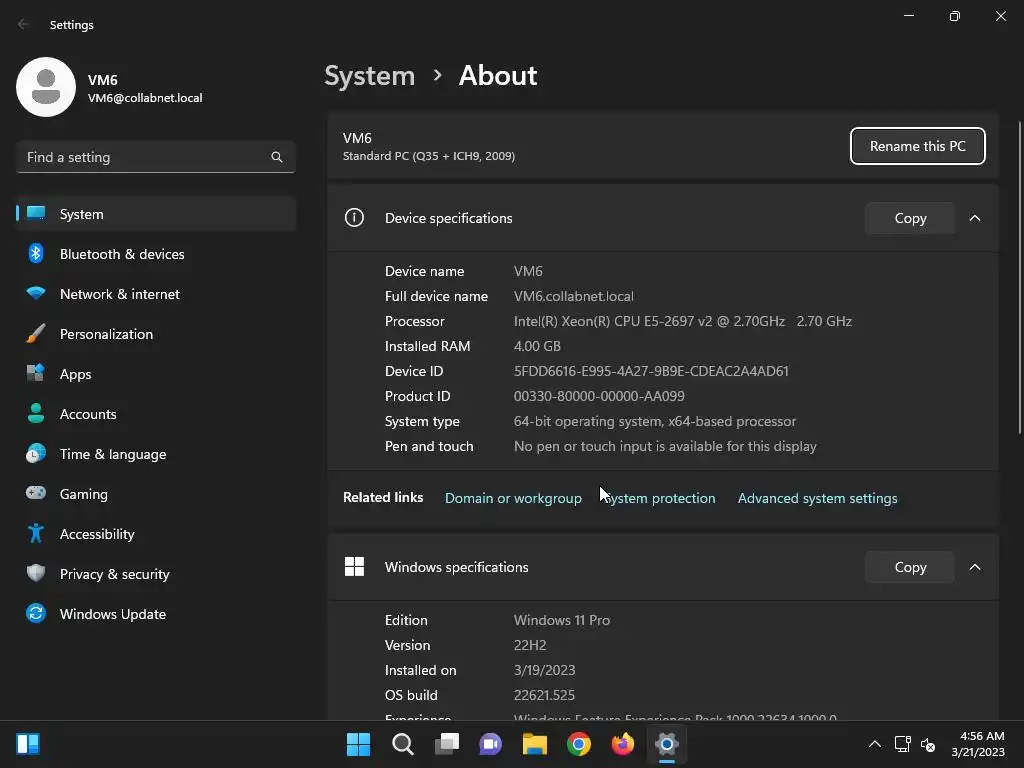This screenshot has width=1024, height=768.
Task: Click the vertical scrollbar of About page
Action: point(1019,278)
